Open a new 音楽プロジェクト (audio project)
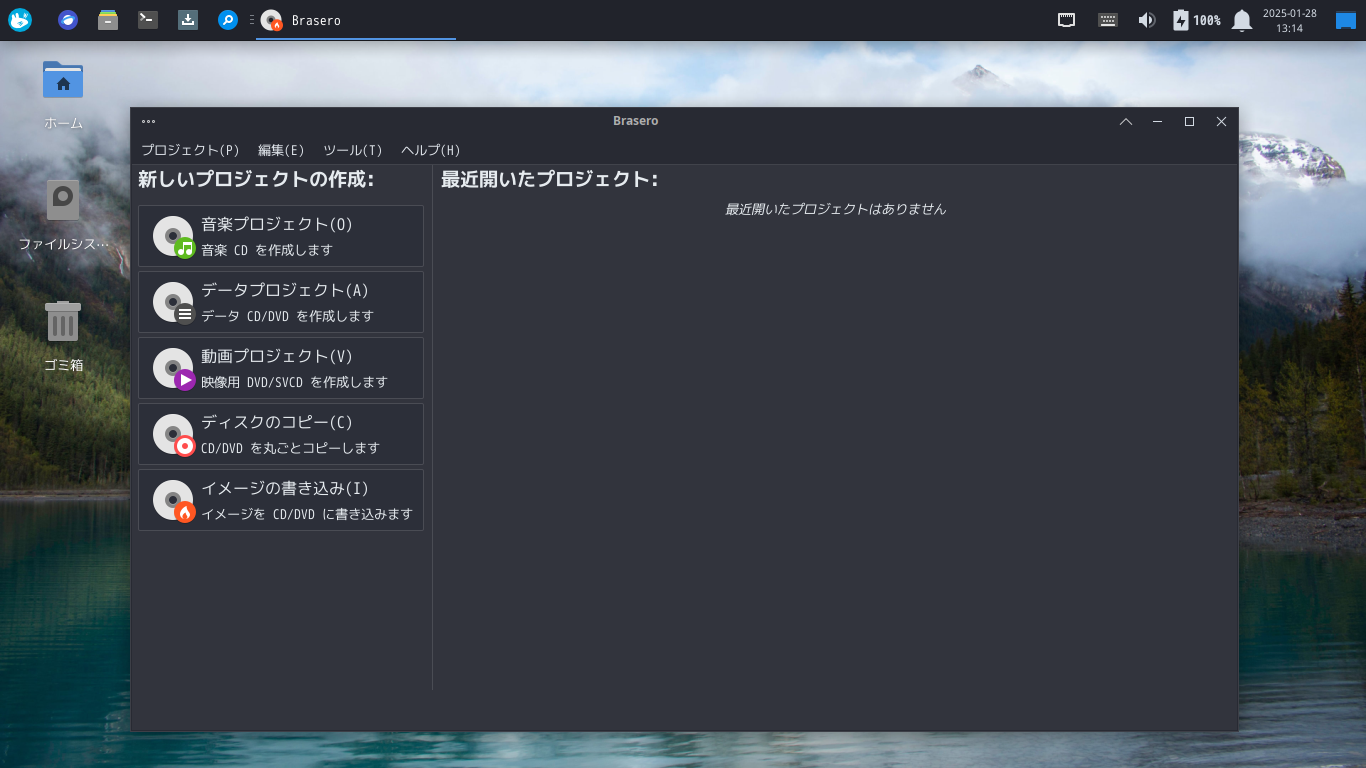 tap(280, 236)
